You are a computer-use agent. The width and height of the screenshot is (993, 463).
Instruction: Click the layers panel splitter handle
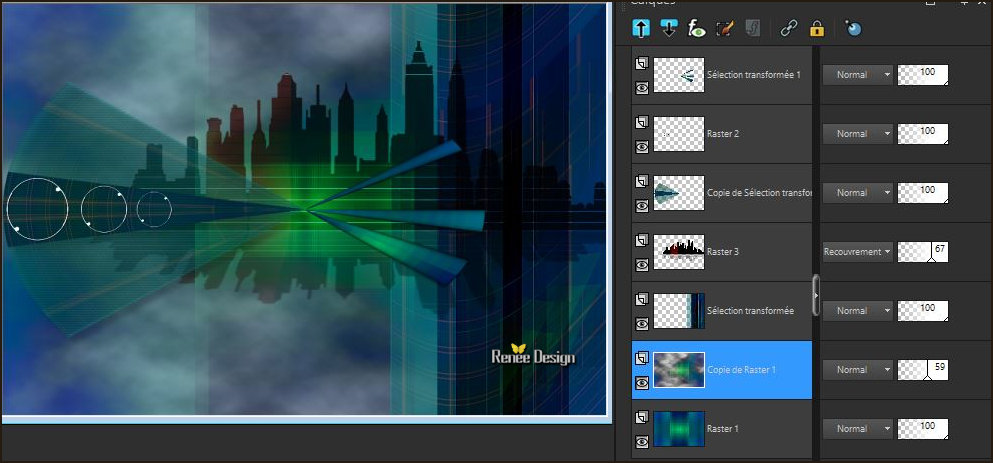pyautogui.click(x=816, y=295)
